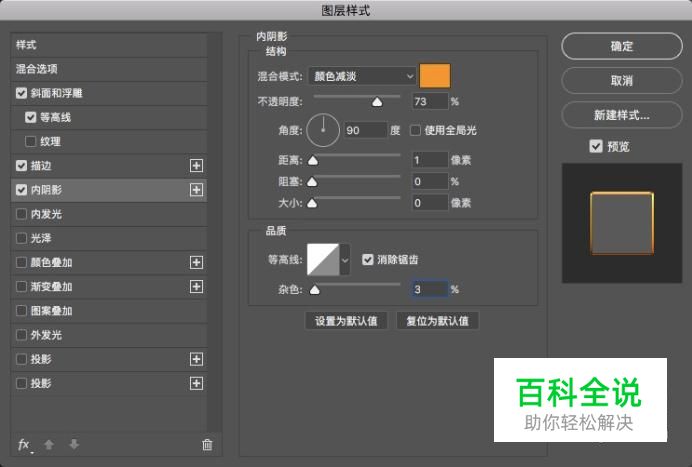The image size is (692, 467).
Task: Move effect down with the down arrow icon
Action: (74, 444)
